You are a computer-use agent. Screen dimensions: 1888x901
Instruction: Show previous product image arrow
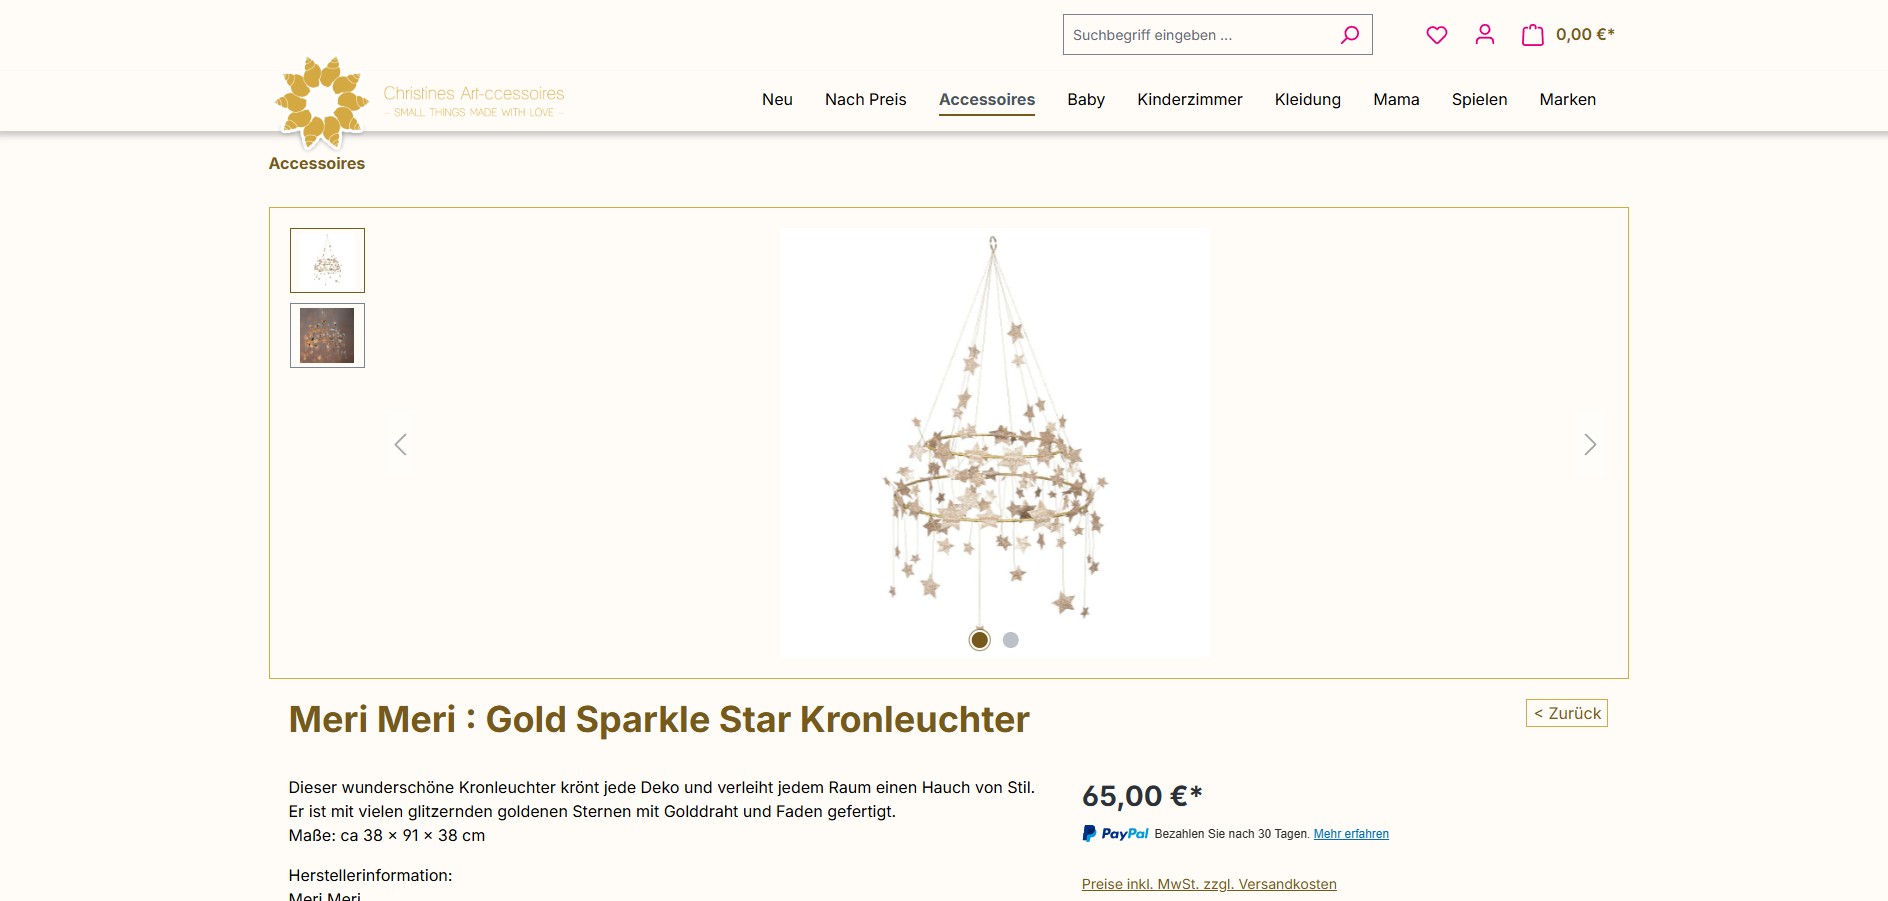click(401, 445)
